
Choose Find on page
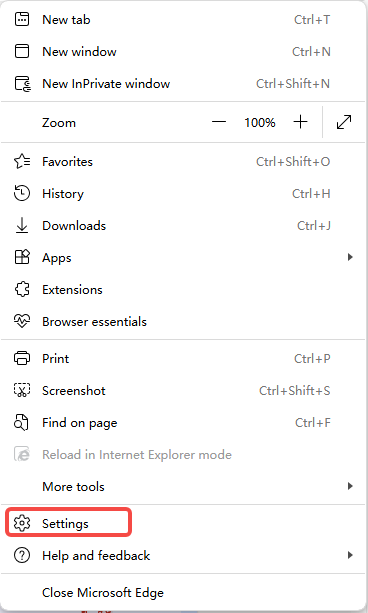point(184,422)
